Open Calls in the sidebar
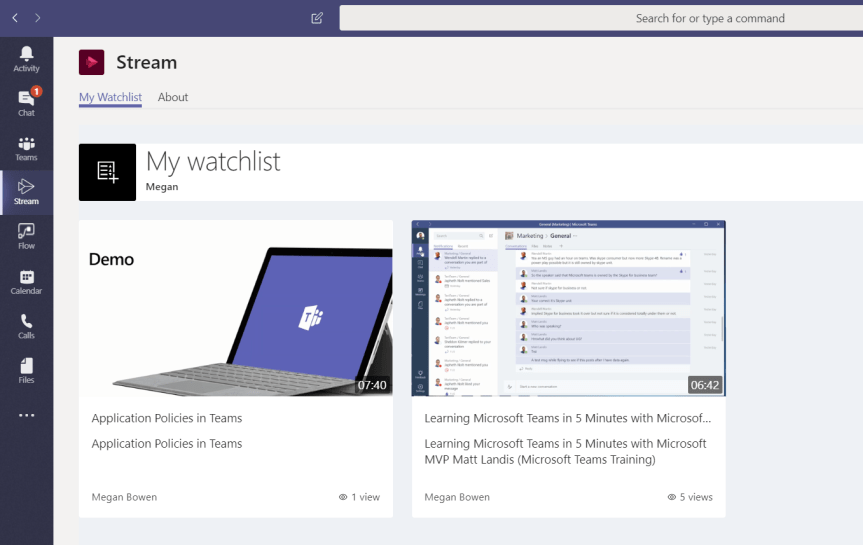This screenshot has width=863, height=545. point(26,326)
